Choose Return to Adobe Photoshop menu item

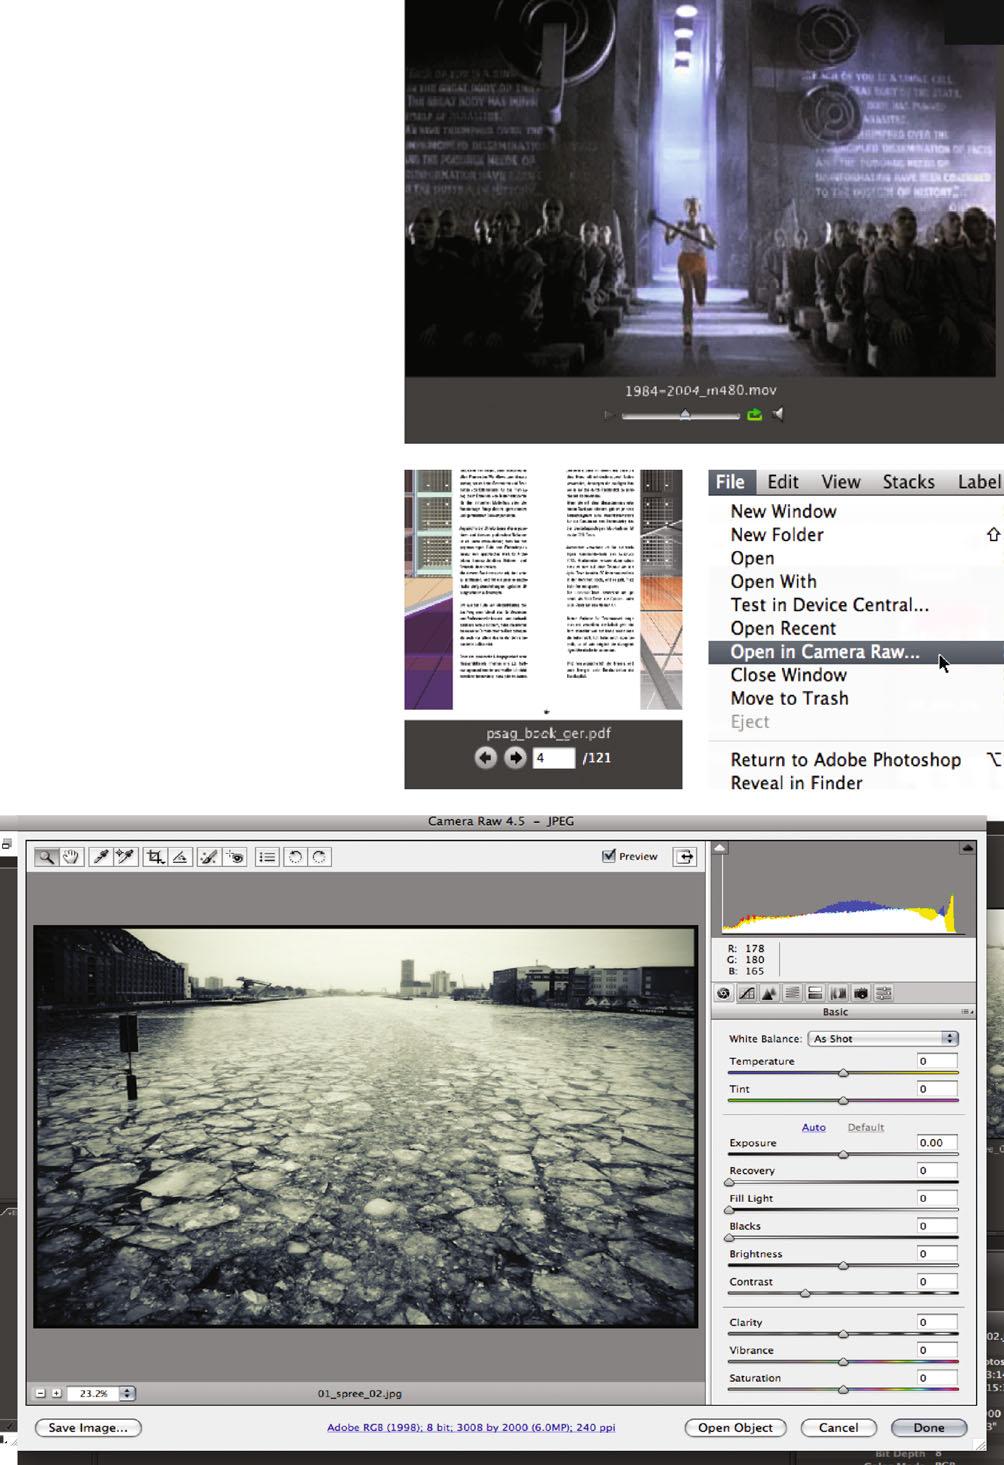pos(856,760)
